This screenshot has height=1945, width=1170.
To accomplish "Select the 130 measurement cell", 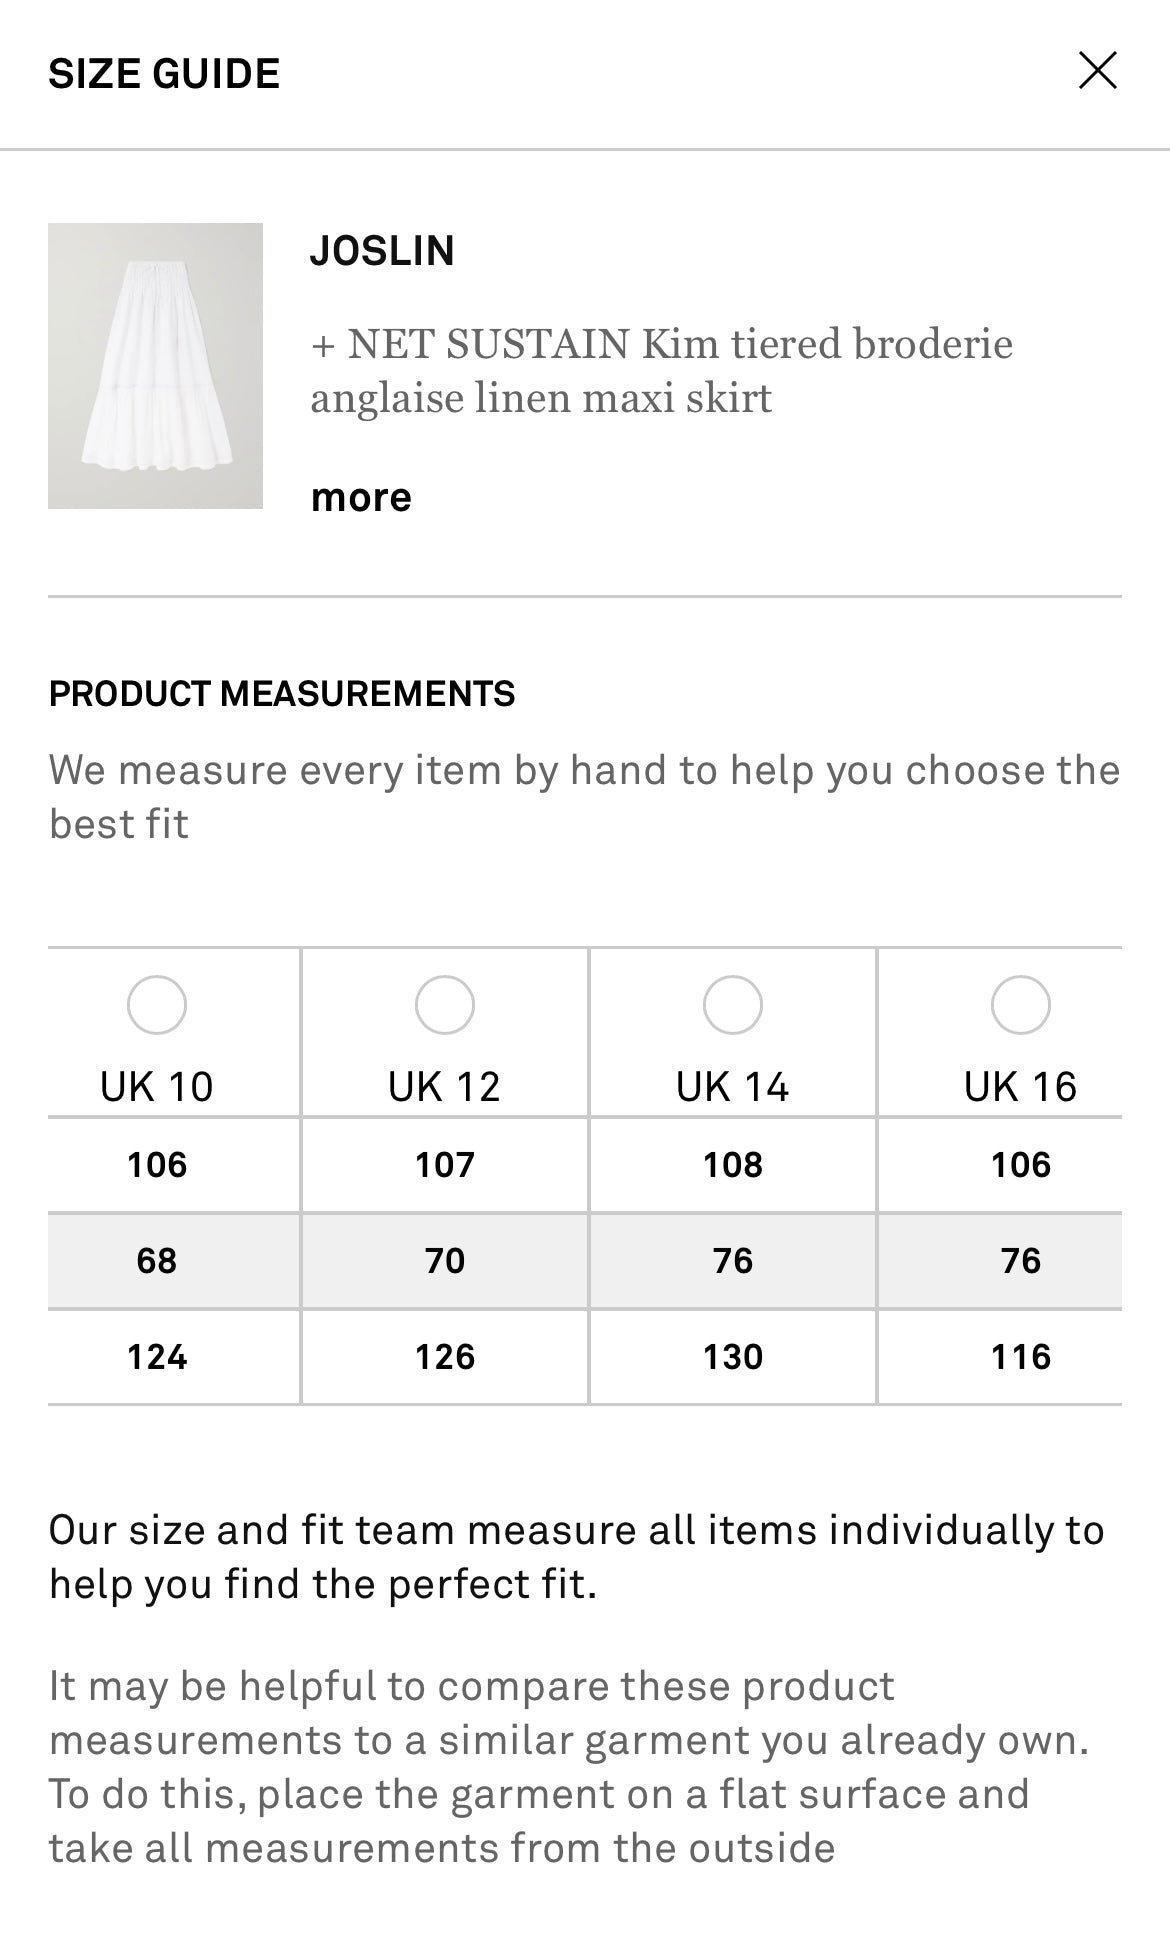I will tap(733, 1357).
